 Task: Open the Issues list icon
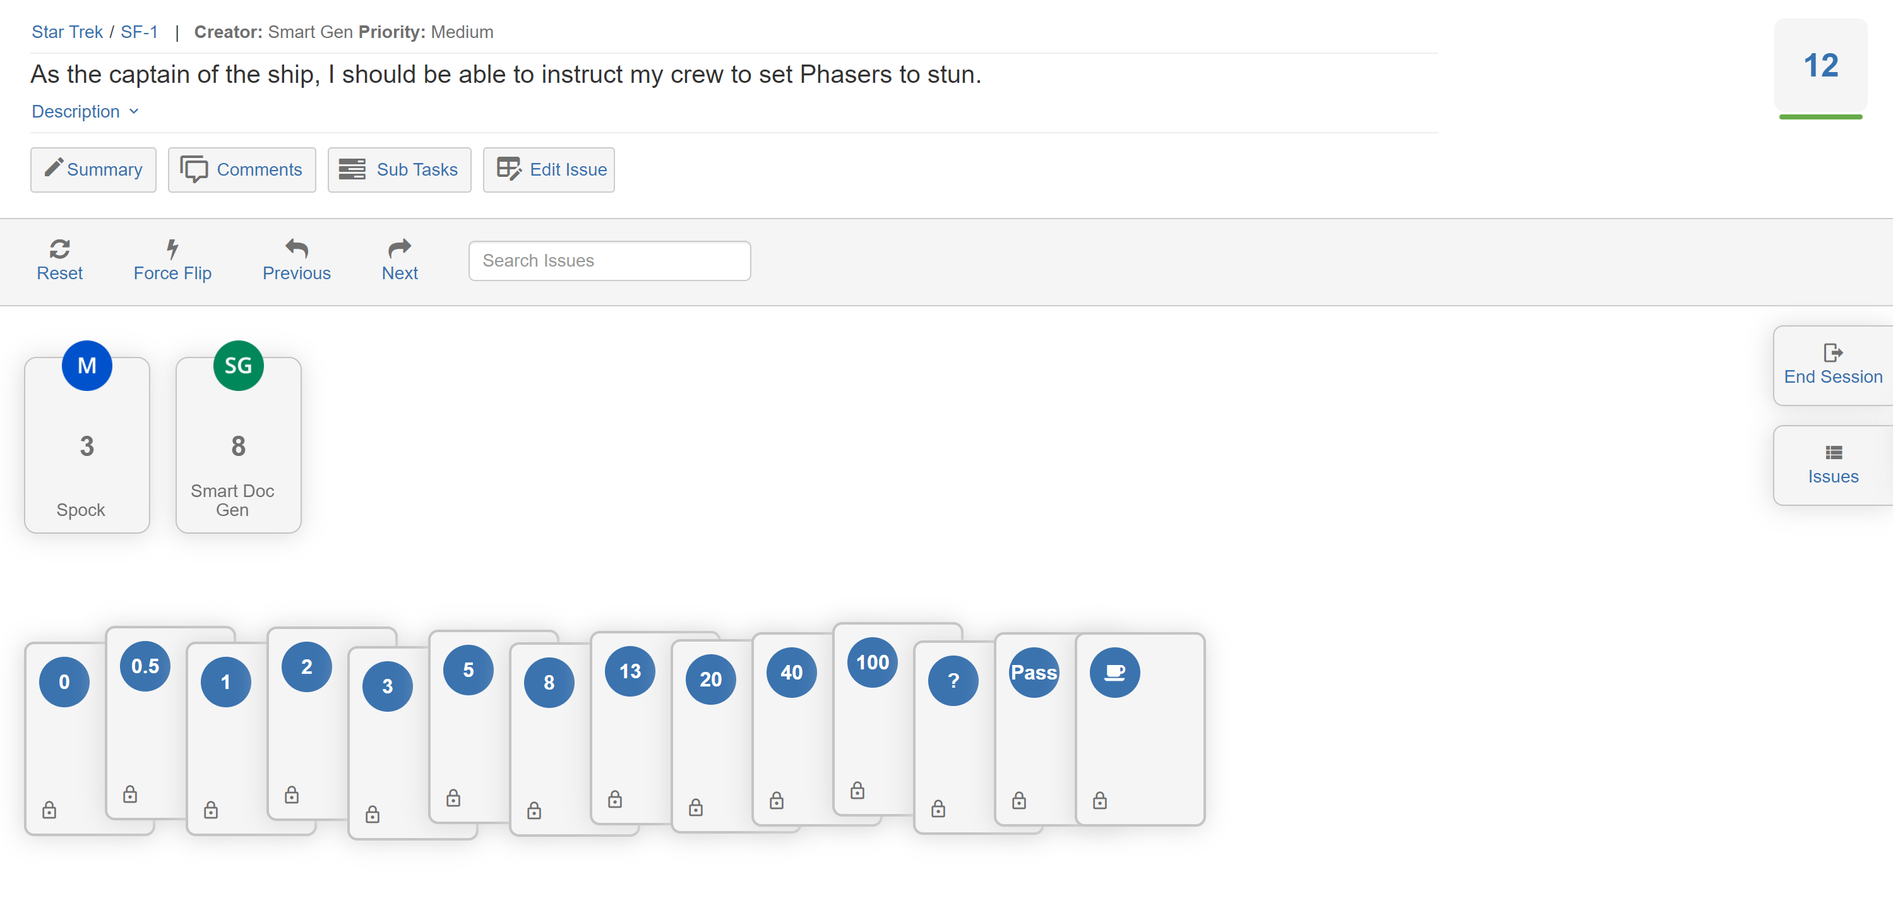tap(1833, 453)
